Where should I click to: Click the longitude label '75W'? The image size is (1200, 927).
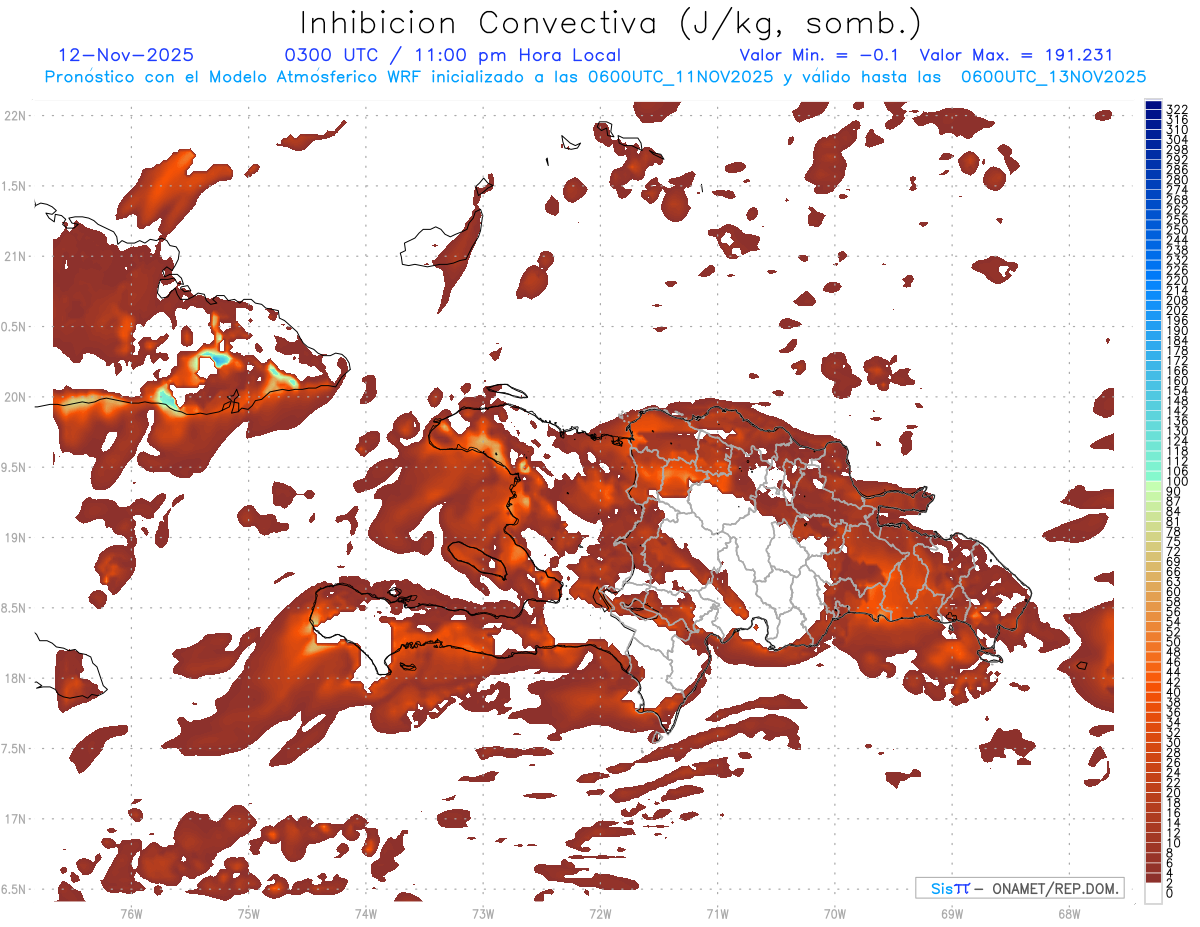[248, 914]
